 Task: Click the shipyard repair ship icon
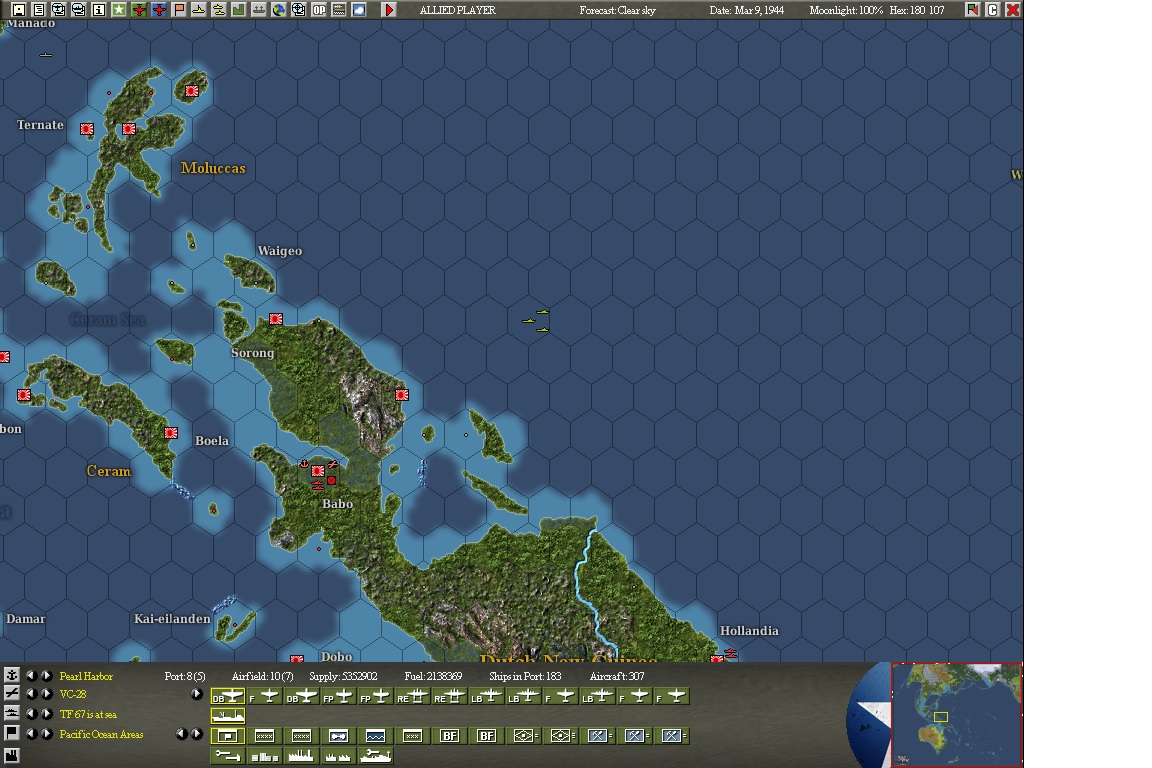(x=375, y=756)
